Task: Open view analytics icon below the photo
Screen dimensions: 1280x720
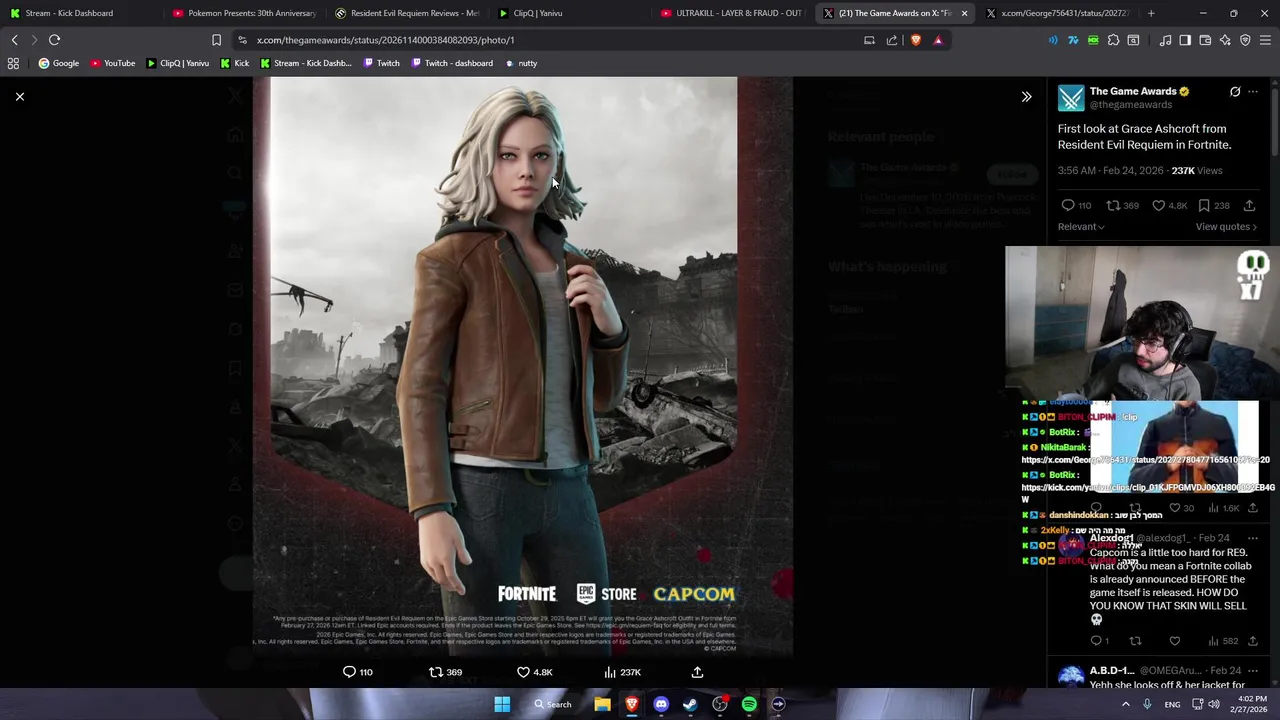Action: coord(610,672)
